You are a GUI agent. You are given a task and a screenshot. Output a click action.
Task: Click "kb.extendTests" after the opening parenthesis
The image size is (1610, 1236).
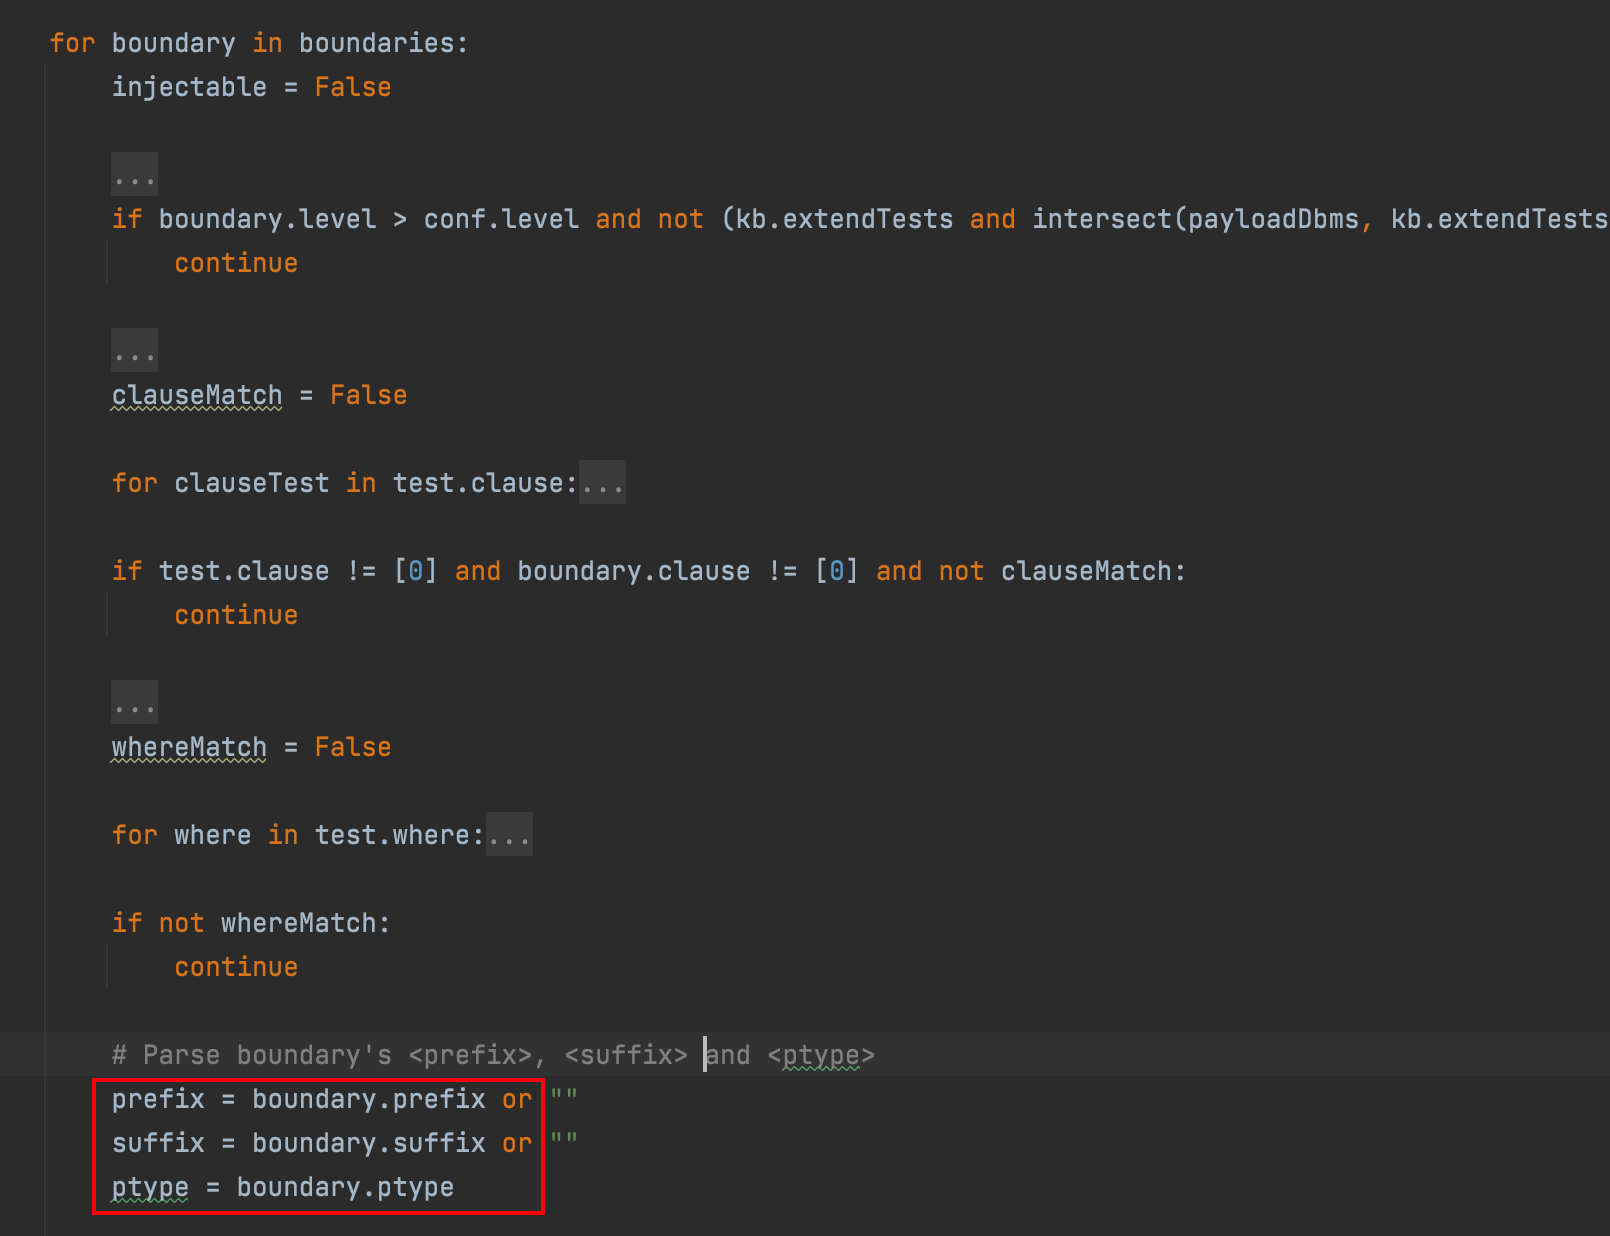click(844, 219)
